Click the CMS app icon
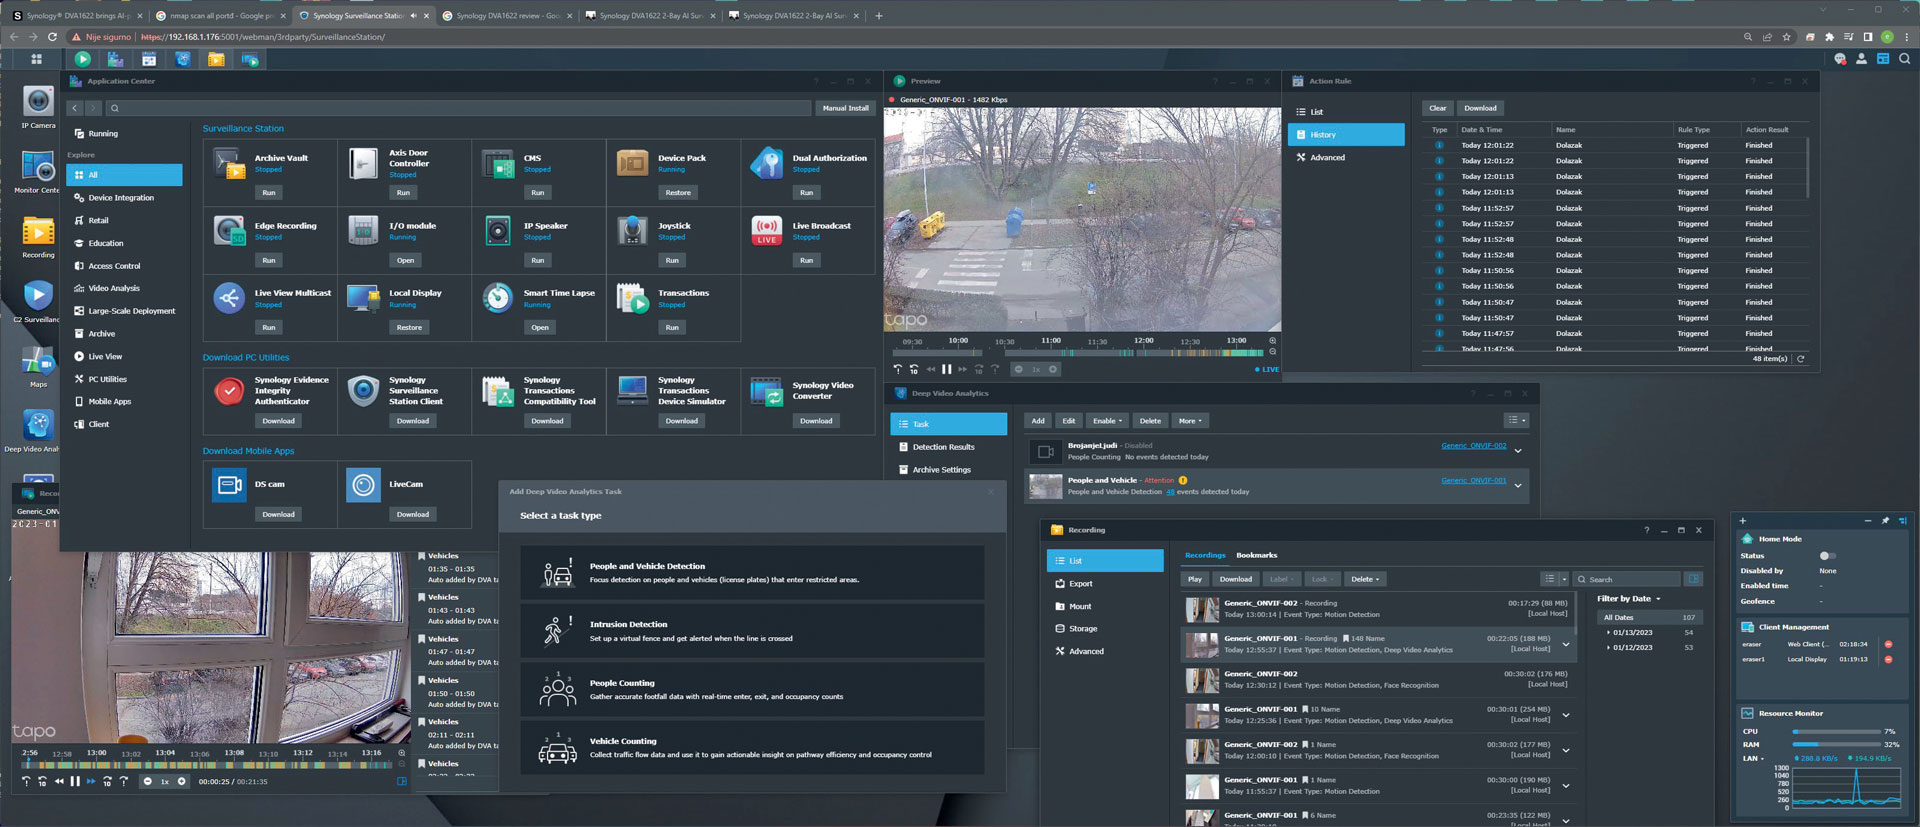The width and height of the screenshot is (1920, 827). [x=498, y=163]
